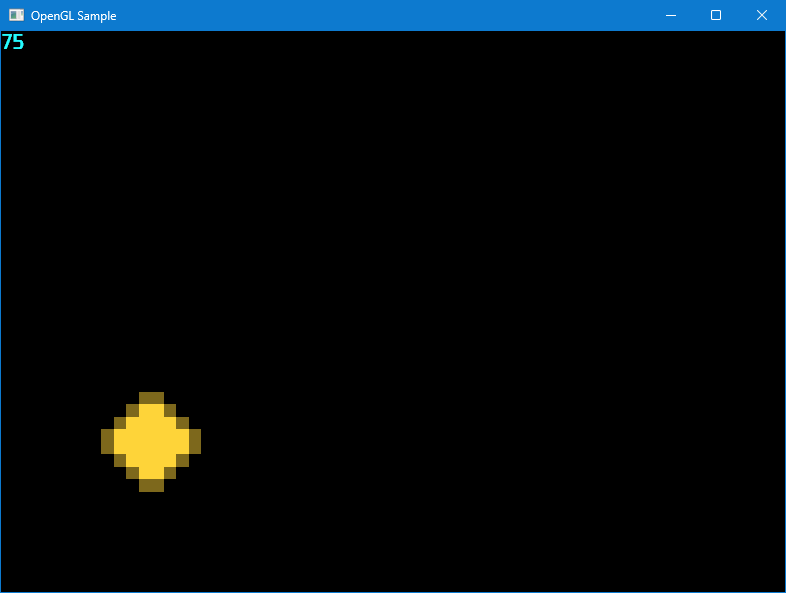Click the cyan counter text "75"
786x593 pixels.
13,42
